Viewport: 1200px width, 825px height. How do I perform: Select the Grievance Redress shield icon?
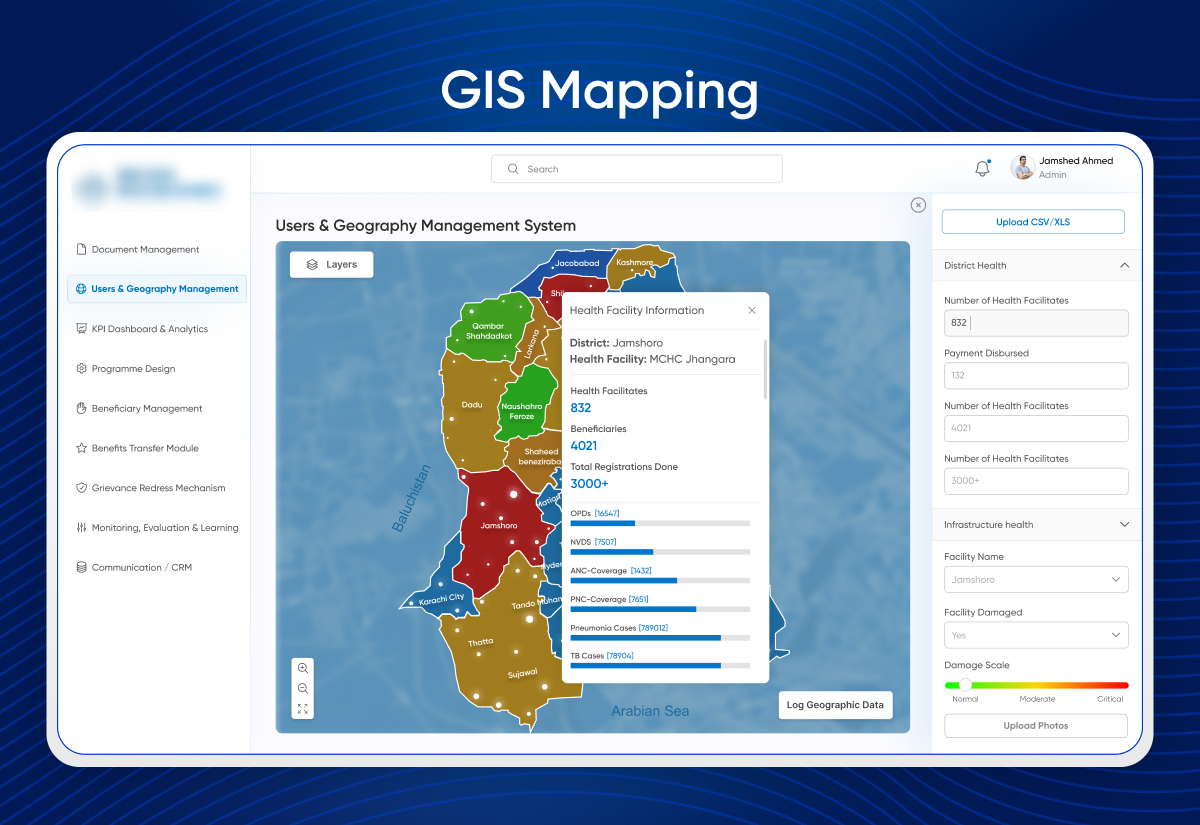[x=81, y=487]
